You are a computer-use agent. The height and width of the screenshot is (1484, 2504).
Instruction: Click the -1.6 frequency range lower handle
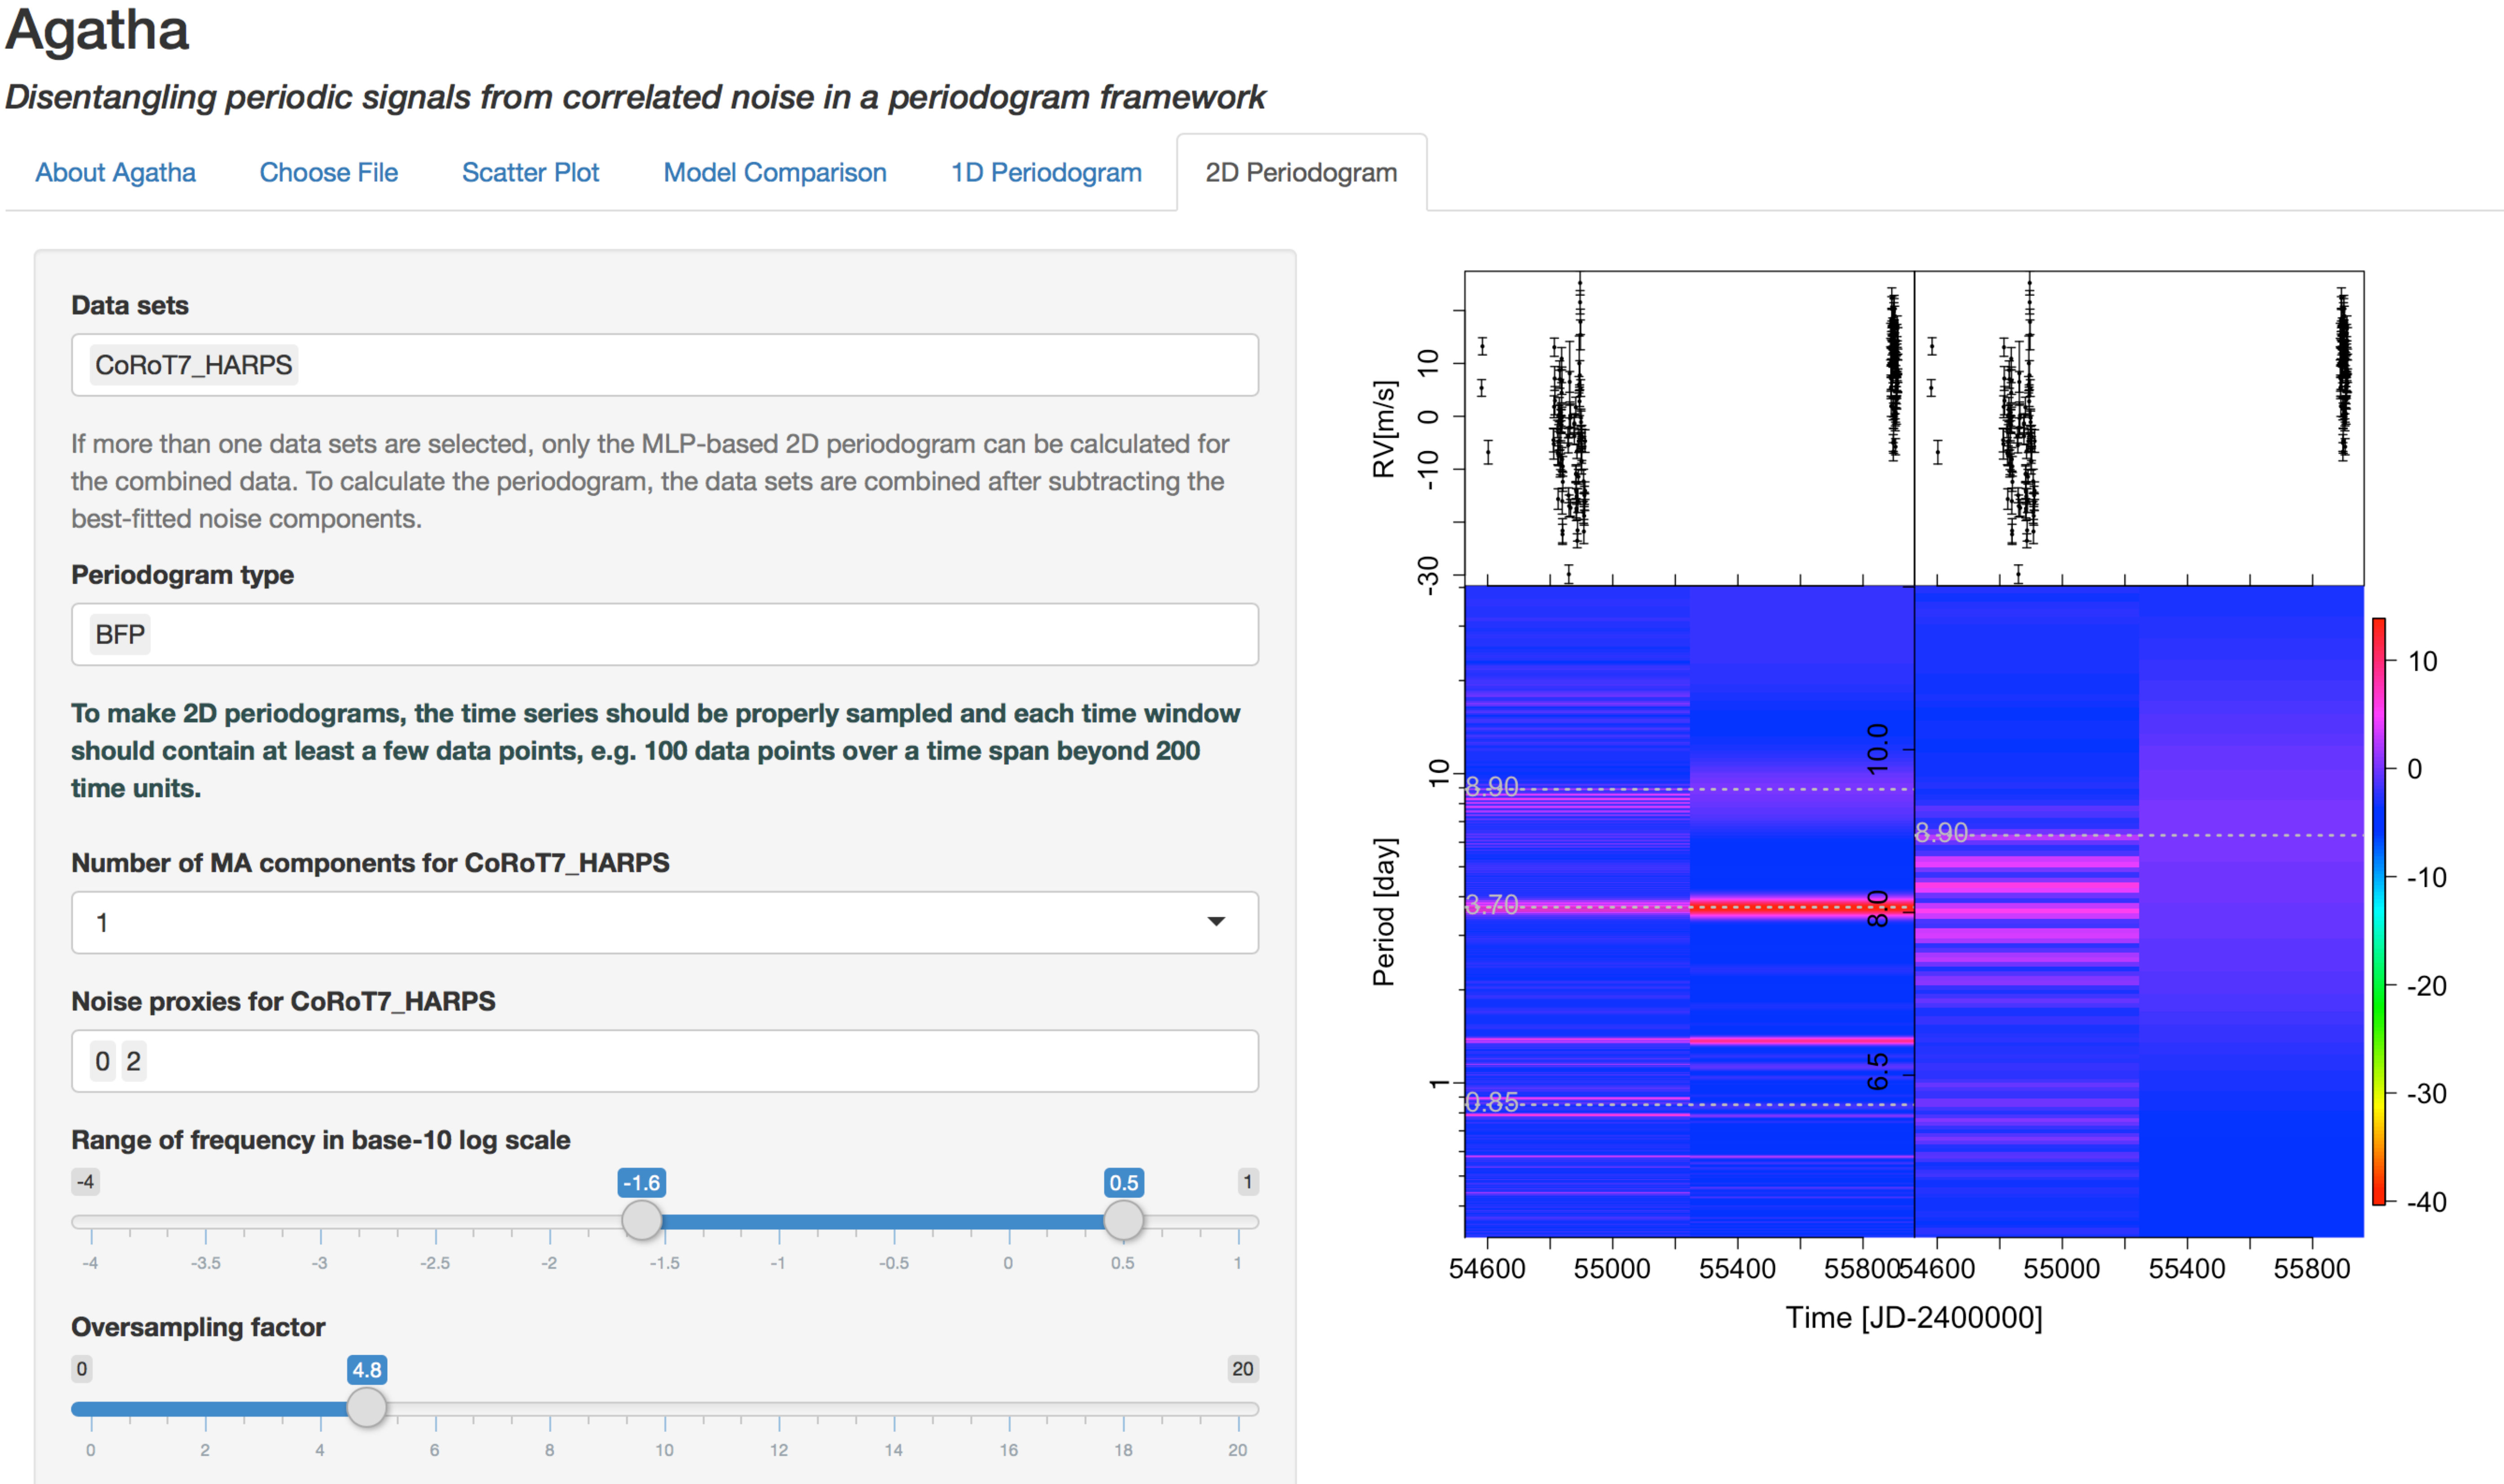coord(641,1220)
